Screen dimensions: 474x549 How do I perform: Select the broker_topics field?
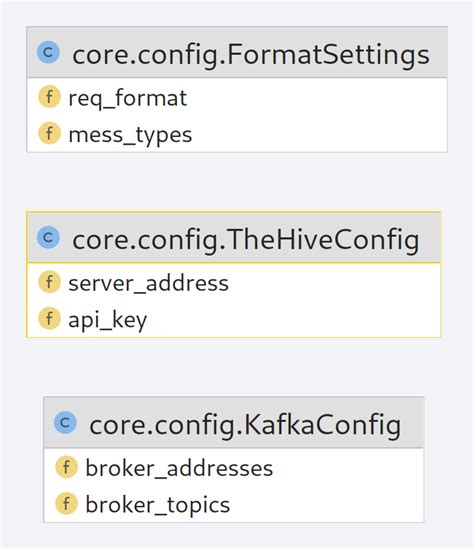(x=234, y=503)
